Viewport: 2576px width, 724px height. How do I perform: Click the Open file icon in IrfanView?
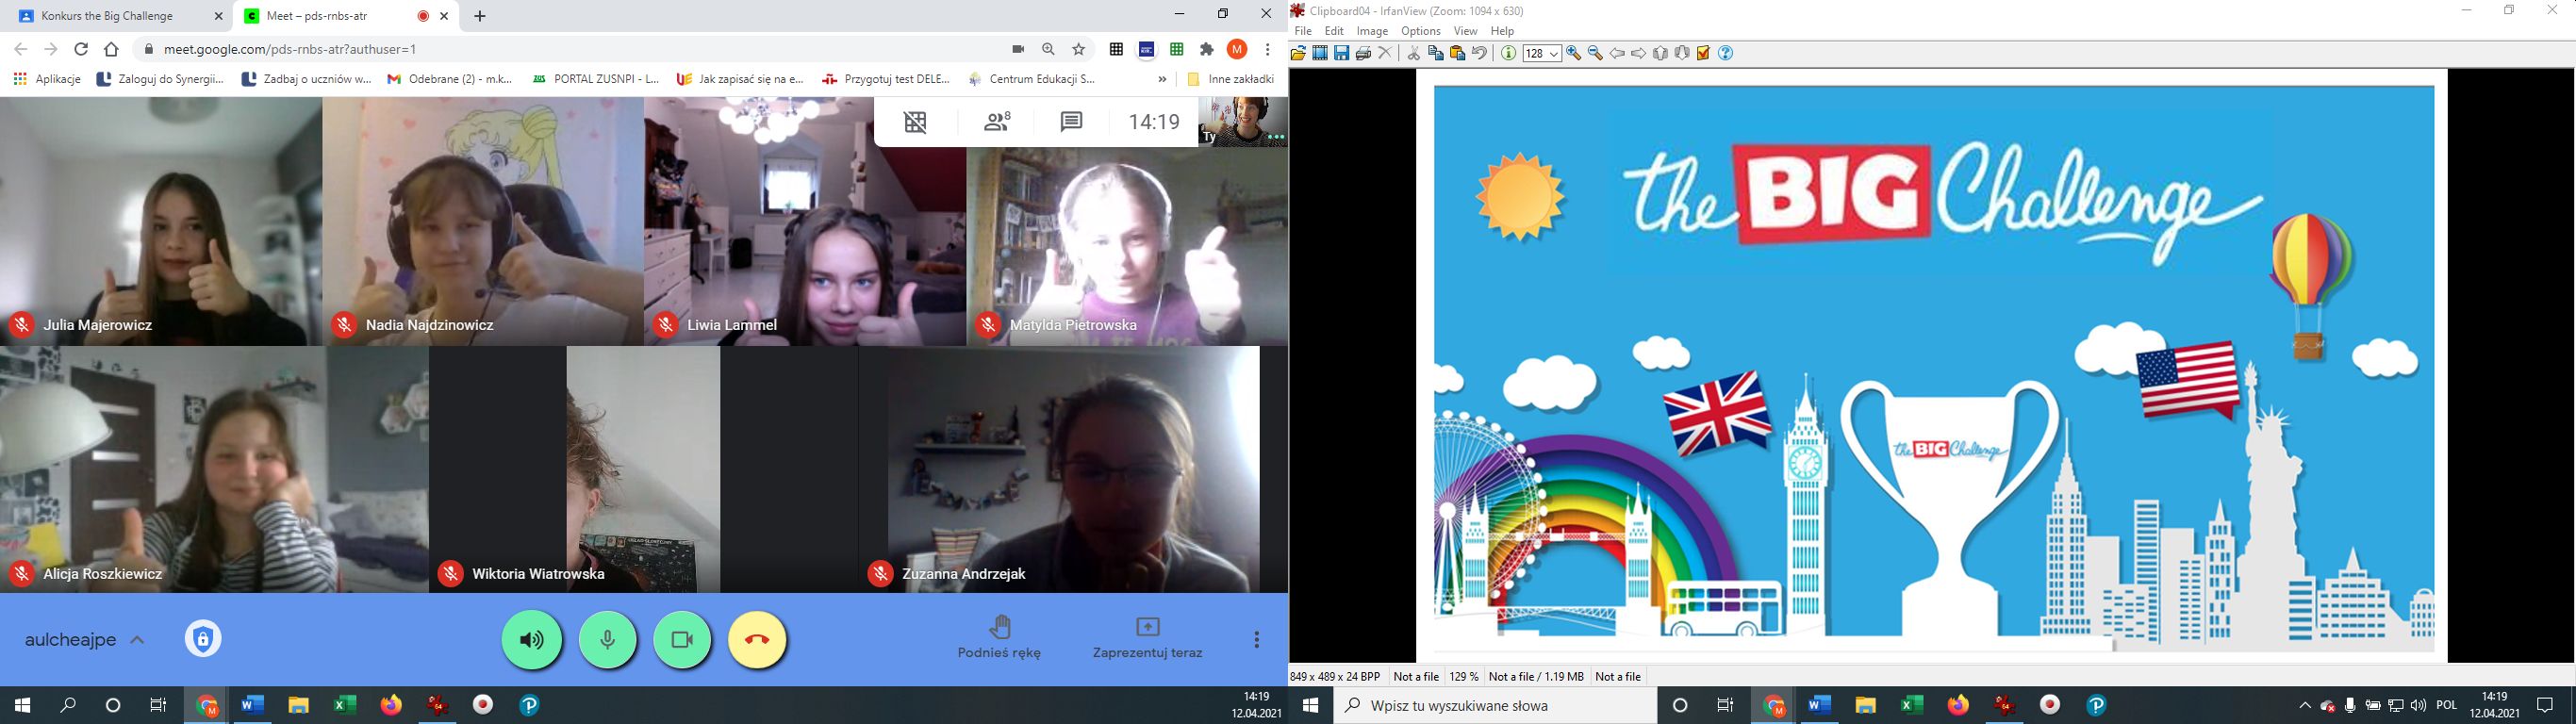pyautogui.click(x=1298, y=53)
